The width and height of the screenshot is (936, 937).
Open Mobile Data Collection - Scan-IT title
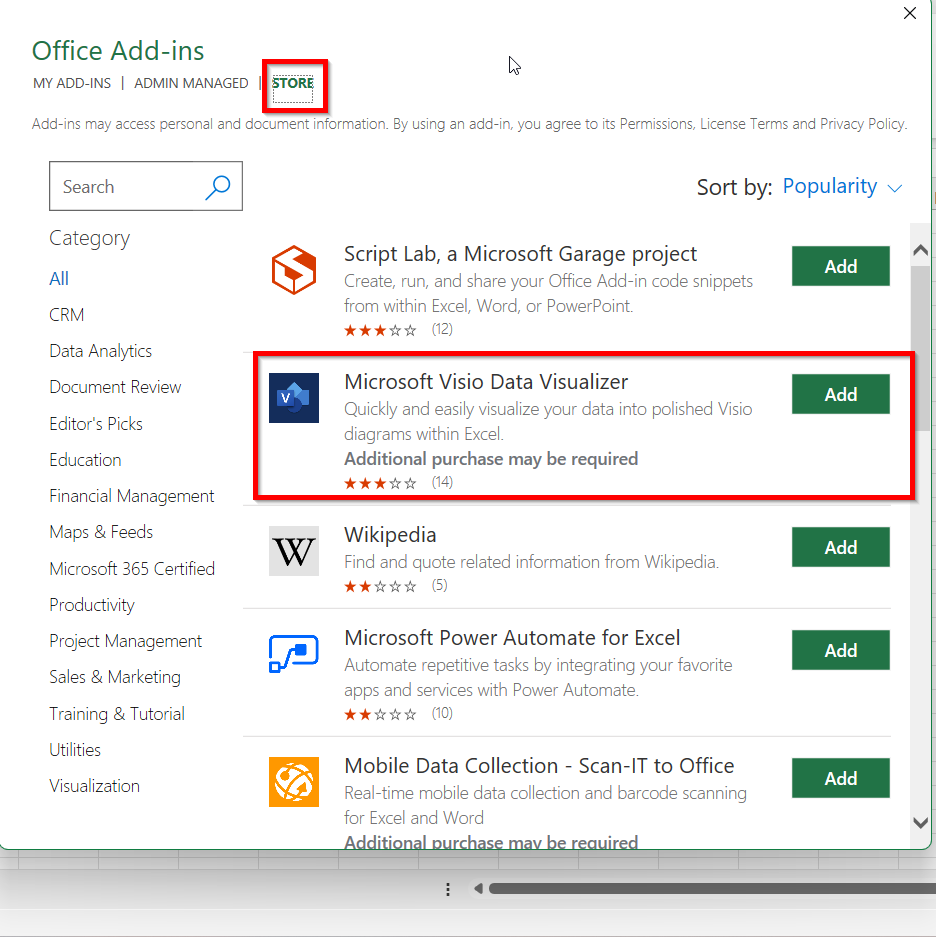tap(539, 765)
